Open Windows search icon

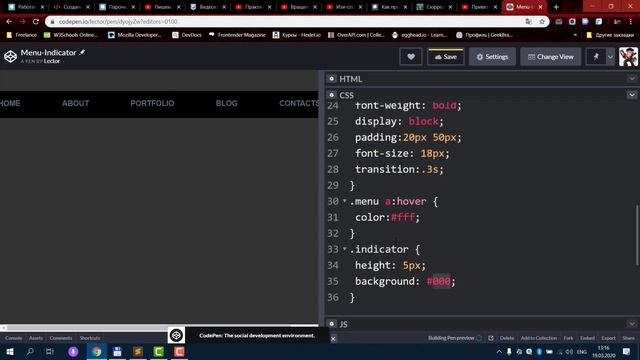coord(30,351)
